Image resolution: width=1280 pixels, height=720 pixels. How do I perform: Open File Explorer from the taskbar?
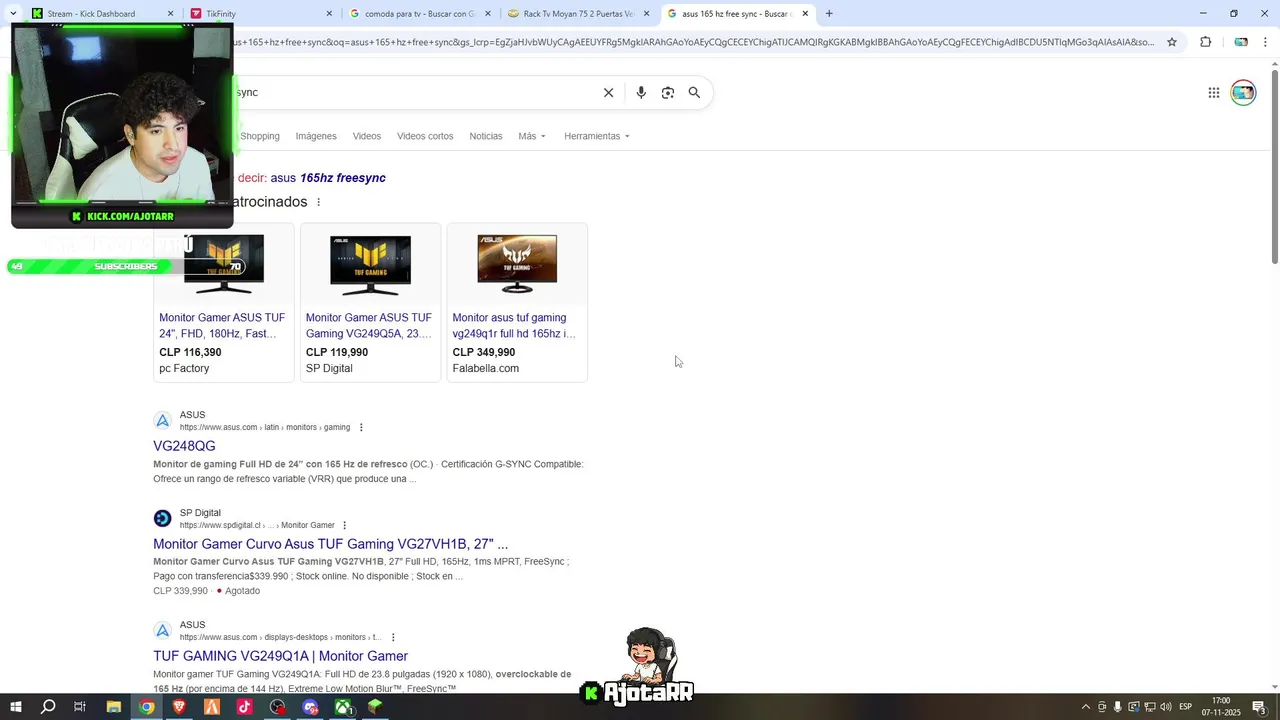113,707
